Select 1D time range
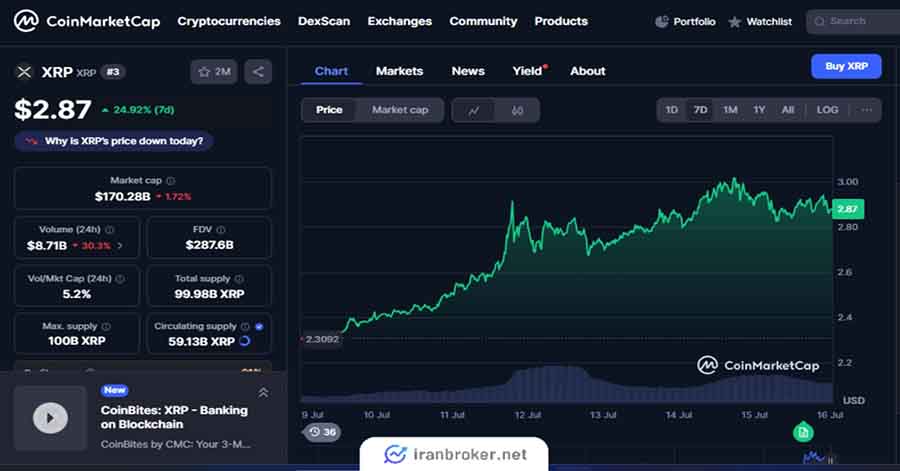This screenshot has height=471, width=900. pyautogui.click(x=672, y=110)
